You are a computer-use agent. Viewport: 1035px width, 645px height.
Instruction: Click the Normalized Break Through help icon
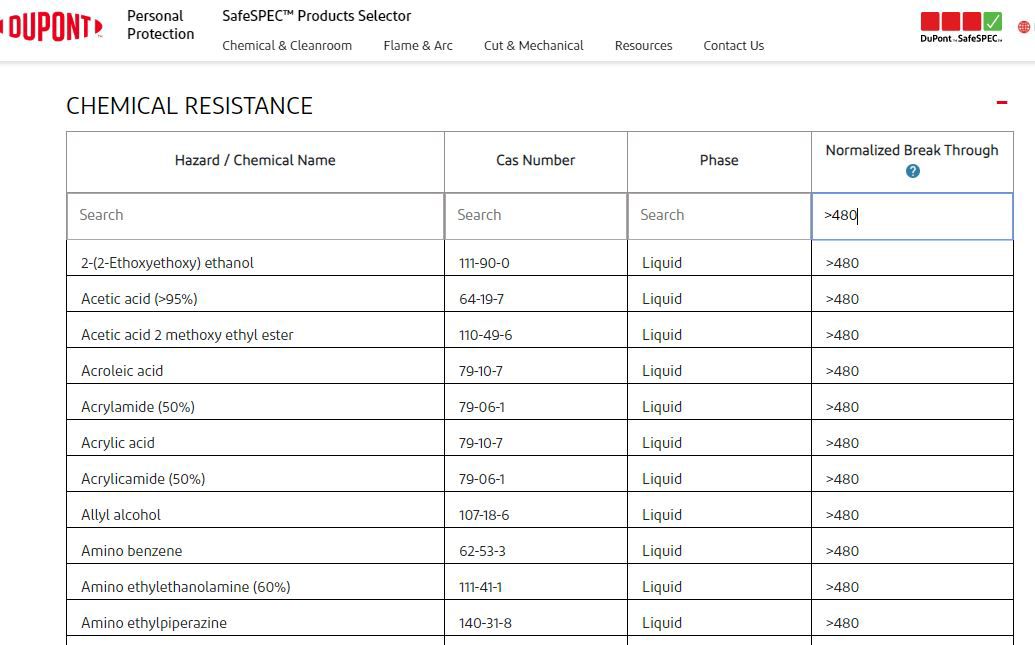(912, 171)
